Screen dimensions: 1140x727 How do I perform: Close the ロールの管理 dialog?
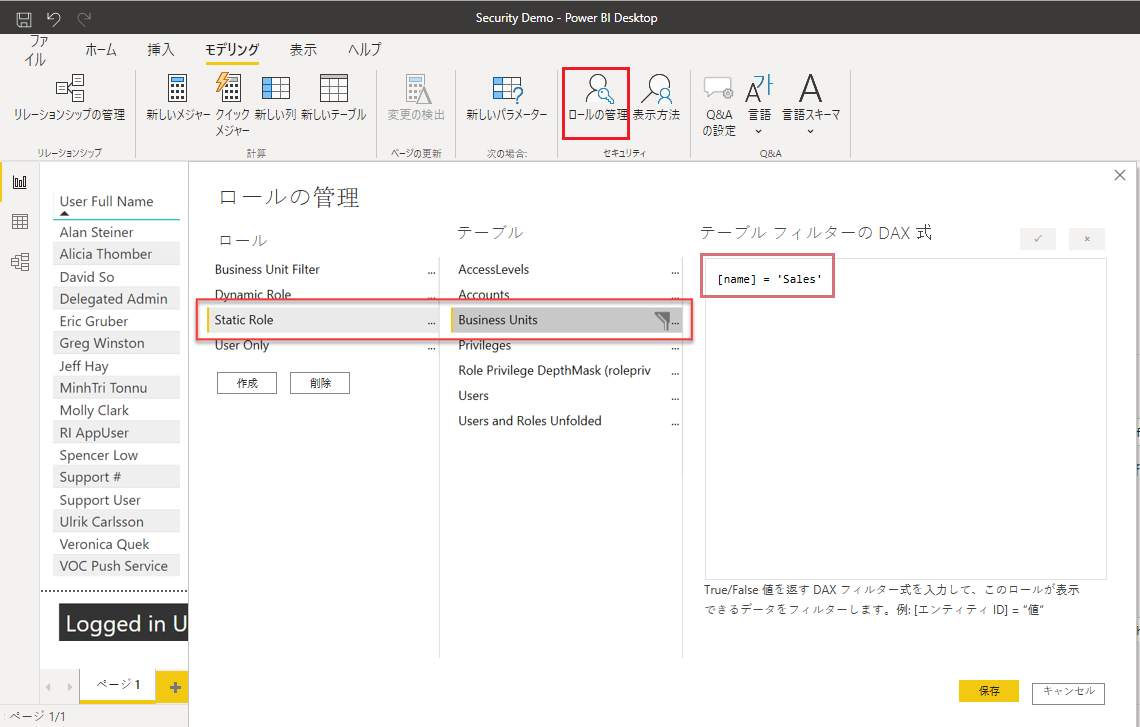(x=1120, y=174)
